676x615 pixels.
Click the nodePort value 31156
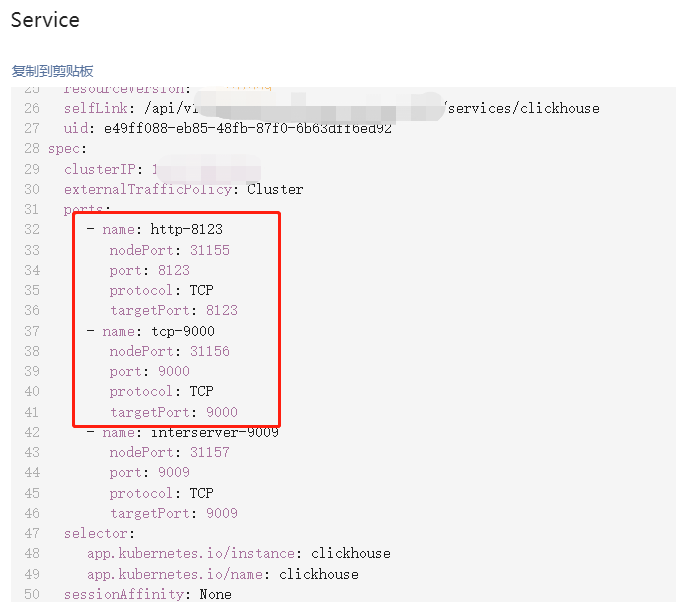209,351
